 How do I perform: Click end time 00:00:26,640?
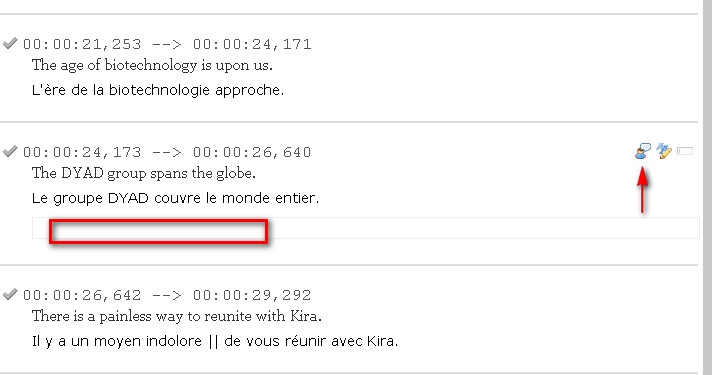[x=252, y=152]
